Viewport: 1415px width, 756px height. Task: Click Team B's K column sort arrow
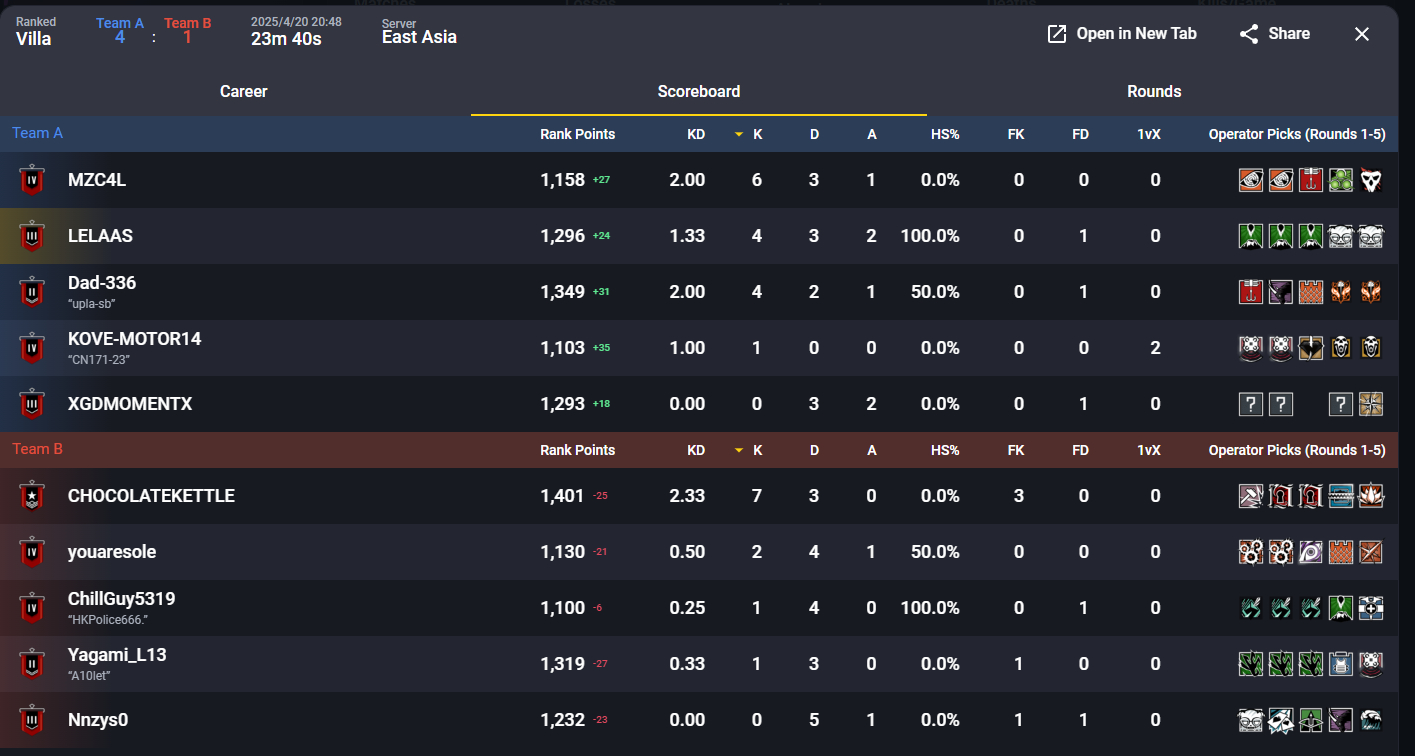739,450
